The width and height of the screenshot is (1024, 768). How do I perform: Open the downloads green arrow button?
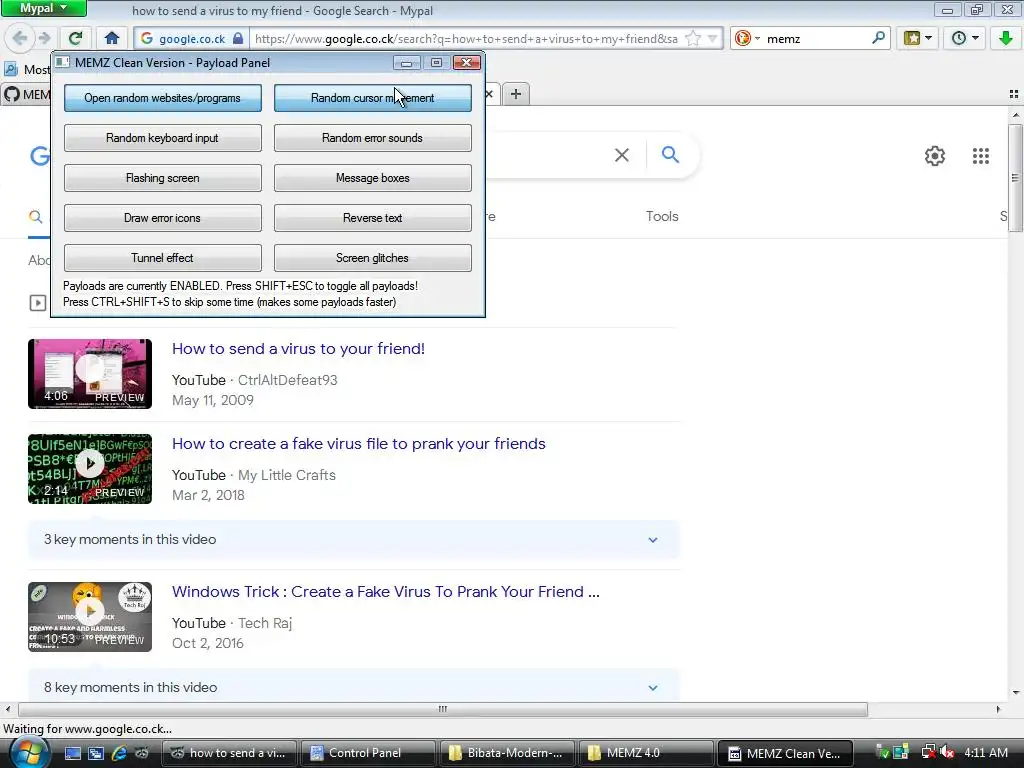1006,38
